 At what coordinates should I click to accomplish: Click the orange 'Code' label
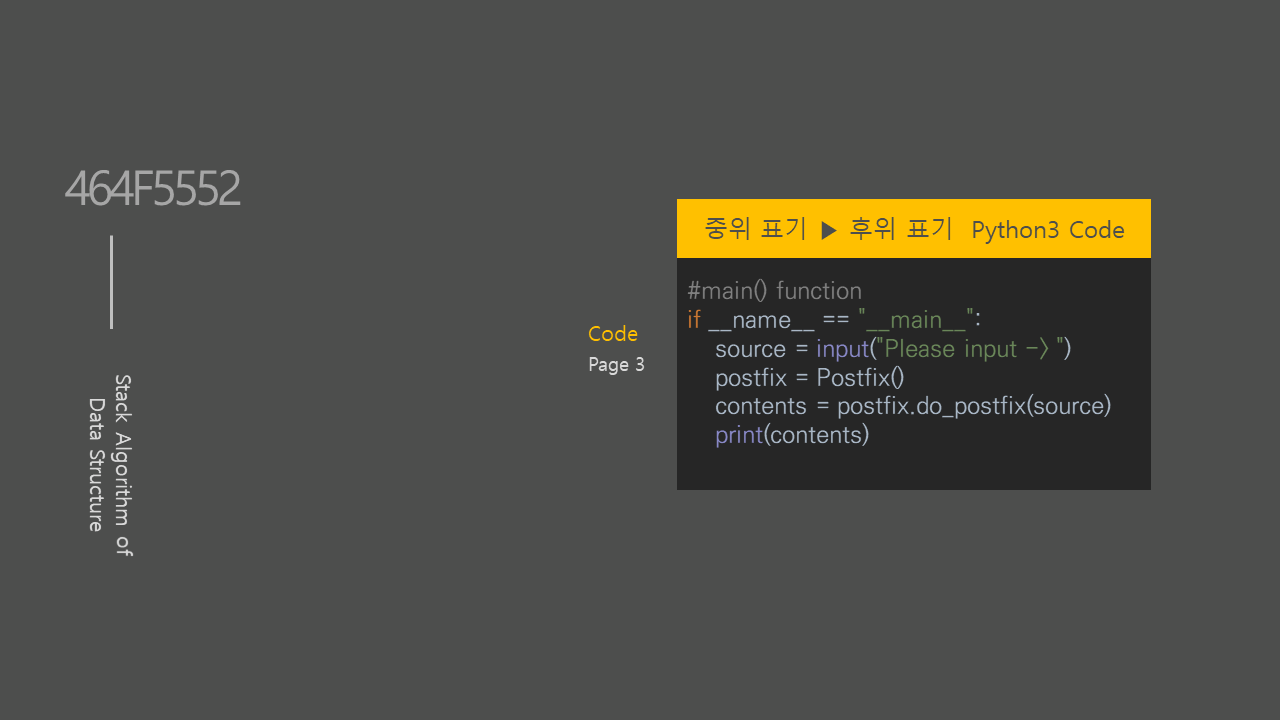tap(612, 333)
